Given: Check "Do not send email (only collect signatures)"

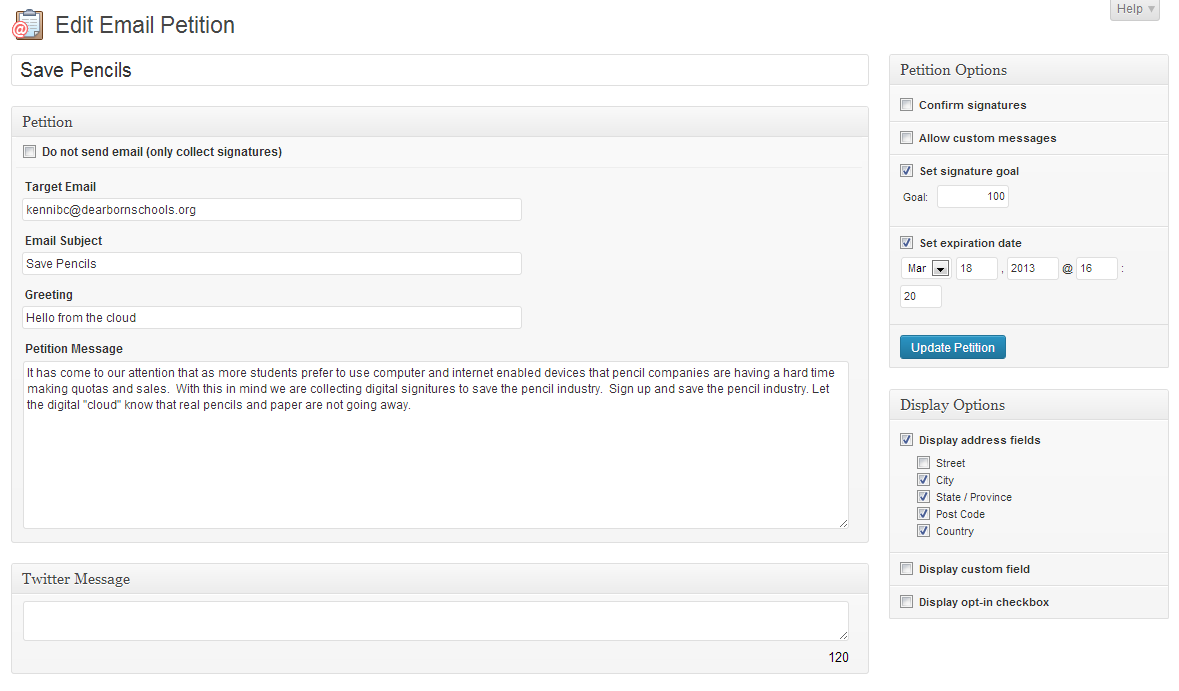Looking at the screenshot, I should [29, 151].
